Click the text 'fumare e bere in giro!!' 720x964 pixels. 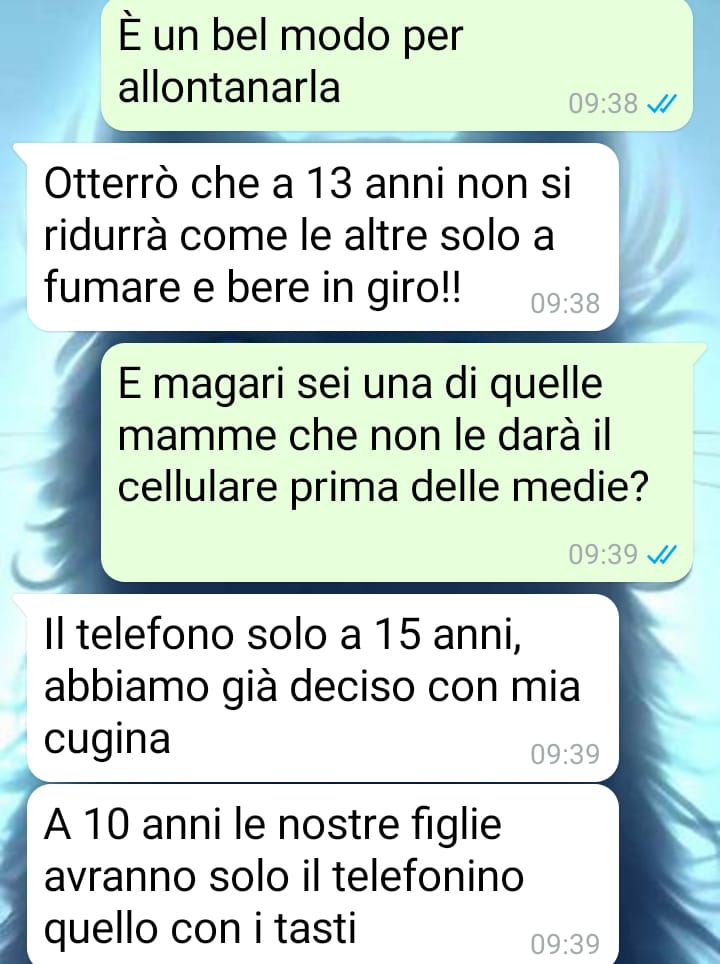pos(251,286)
